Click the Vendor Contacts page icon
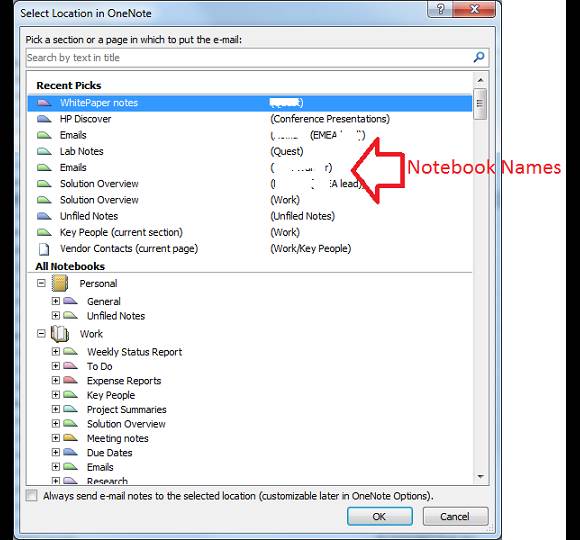 (44, 249)
